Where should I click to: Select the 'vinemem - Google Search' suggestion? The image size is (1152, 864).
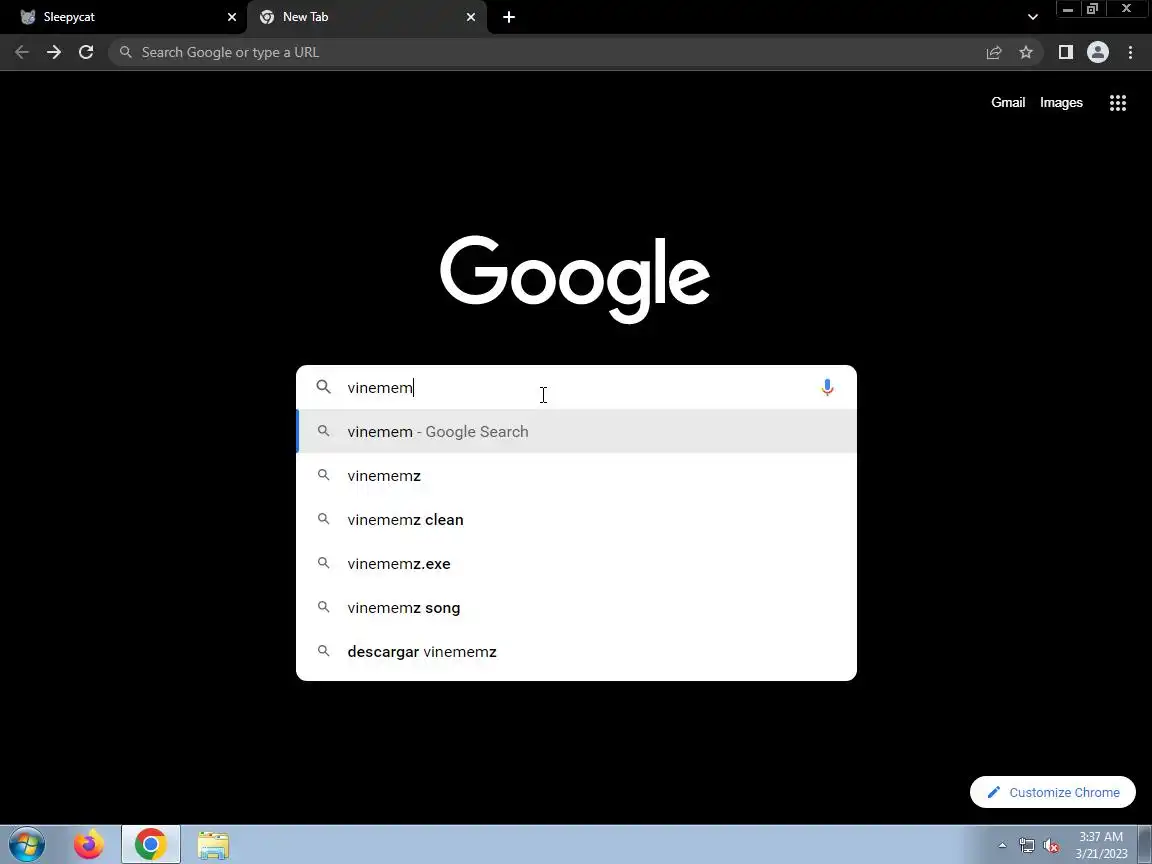(576, 431)
